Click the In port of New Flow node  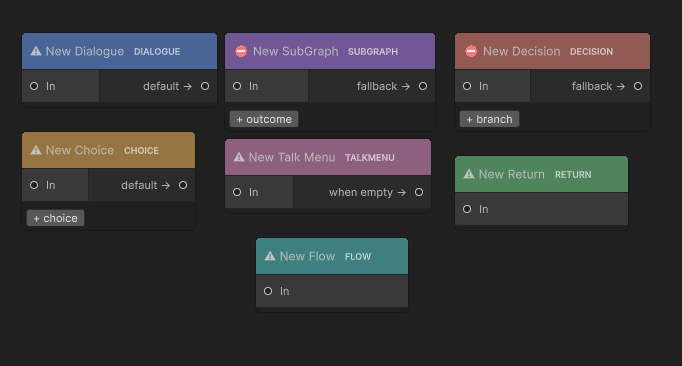[x=268, y=291]
